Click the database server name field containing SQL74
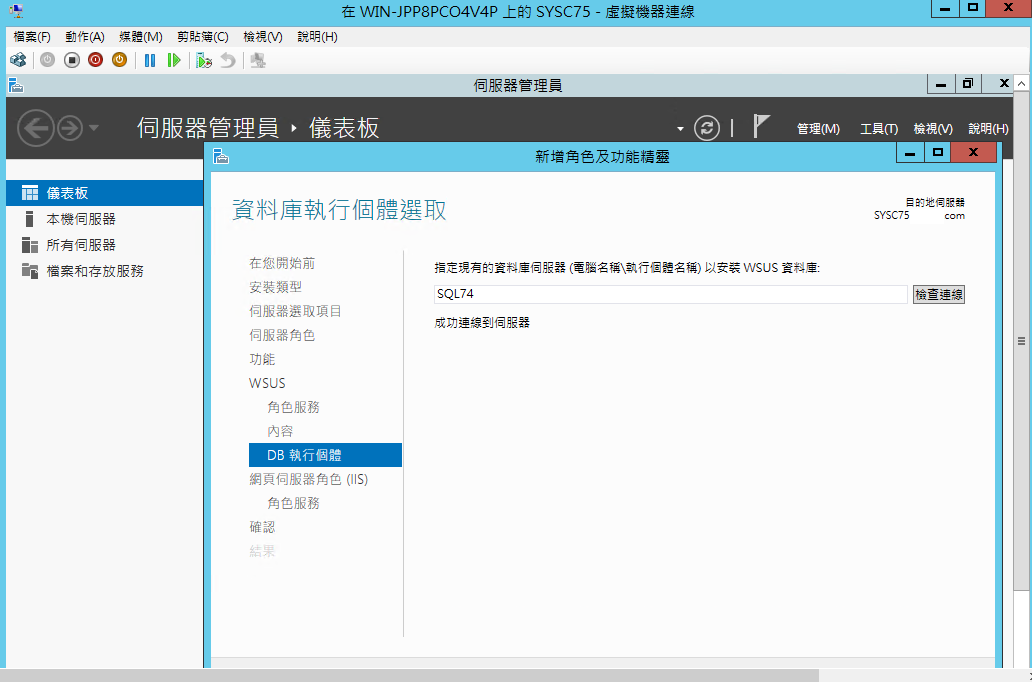Screen dimensions: 1032x682 (671, 294)
